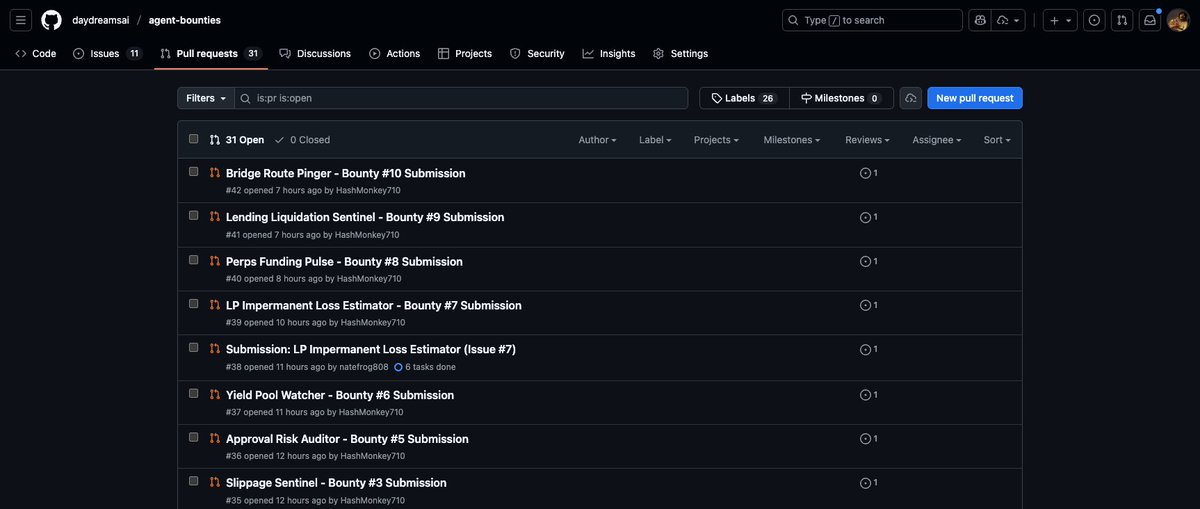1200x509 pixels.
Task: Click the issue count icon for Lending Liquidation Sentinel
Action: pyautogui.click(x=868, y=217)
